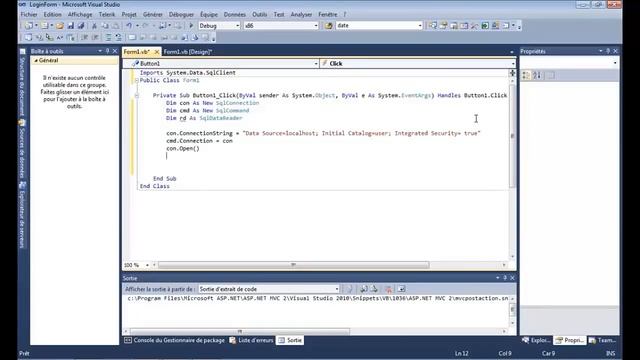Click the Uncomment selected lines icon
The height and width of the screenshot is (360, 640).
tap(118, 38)
